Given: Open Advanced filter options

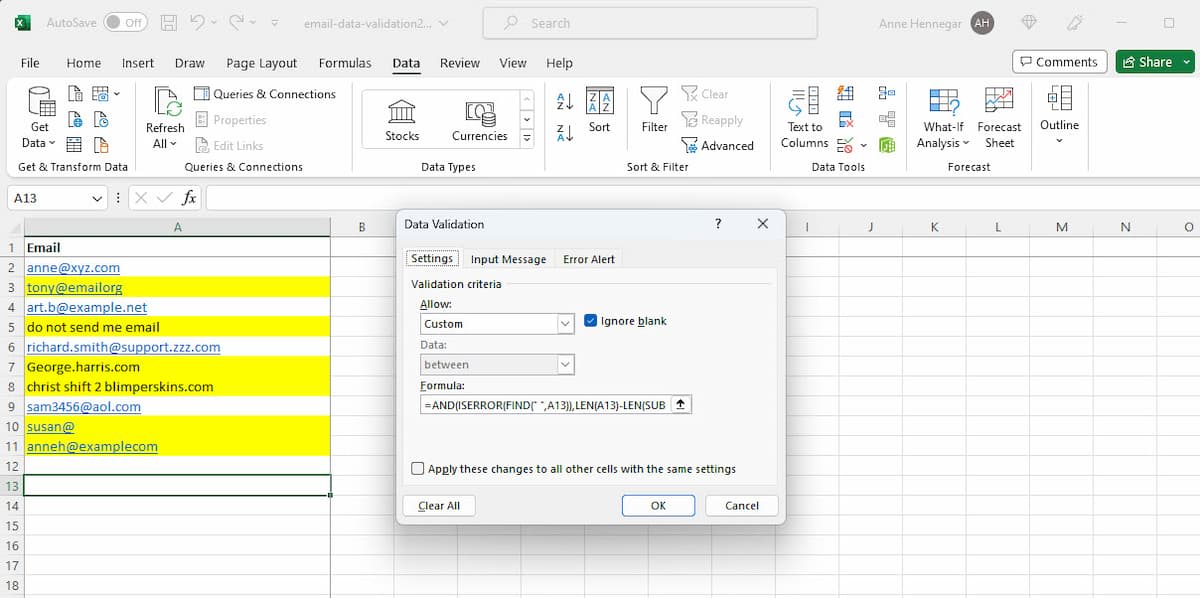Looking at the screenshot, I should (x=720, y=145).
